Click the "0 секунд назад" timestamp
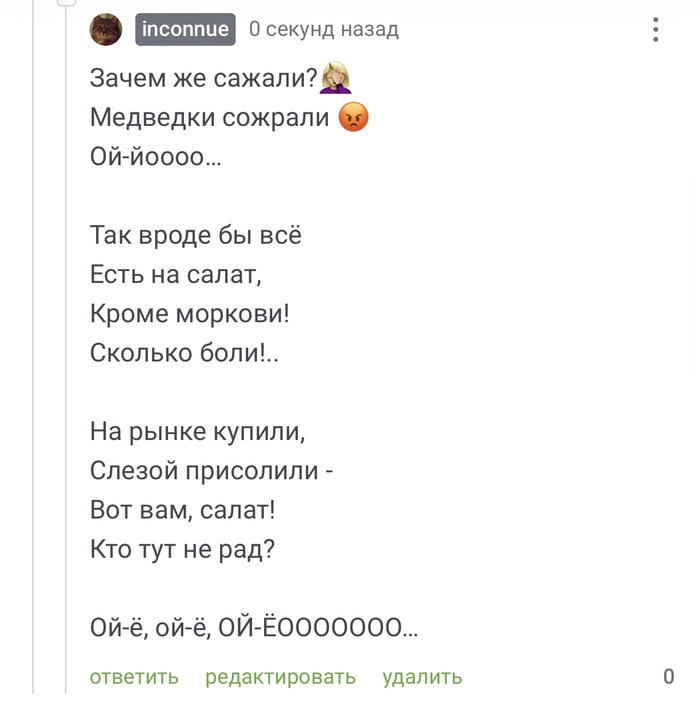The height and width of the screenshot is (705, 700). click(x=323, y=30)
